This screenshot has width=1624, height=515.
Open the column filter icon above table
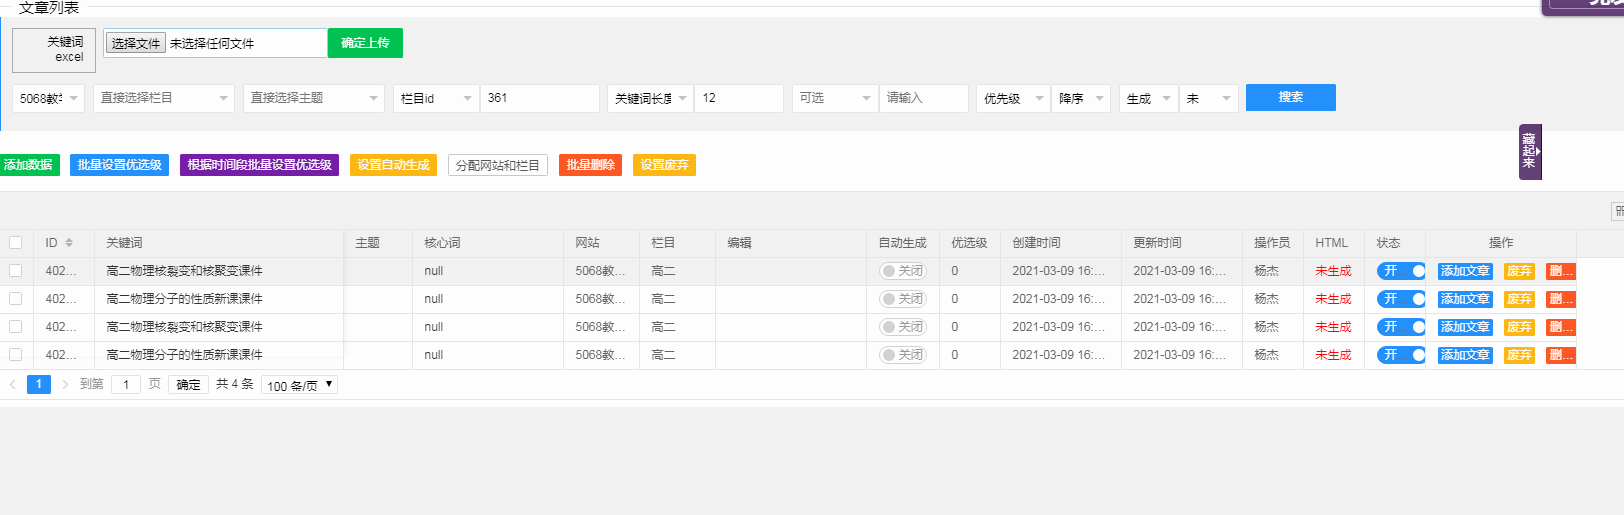coord(1617,211)
